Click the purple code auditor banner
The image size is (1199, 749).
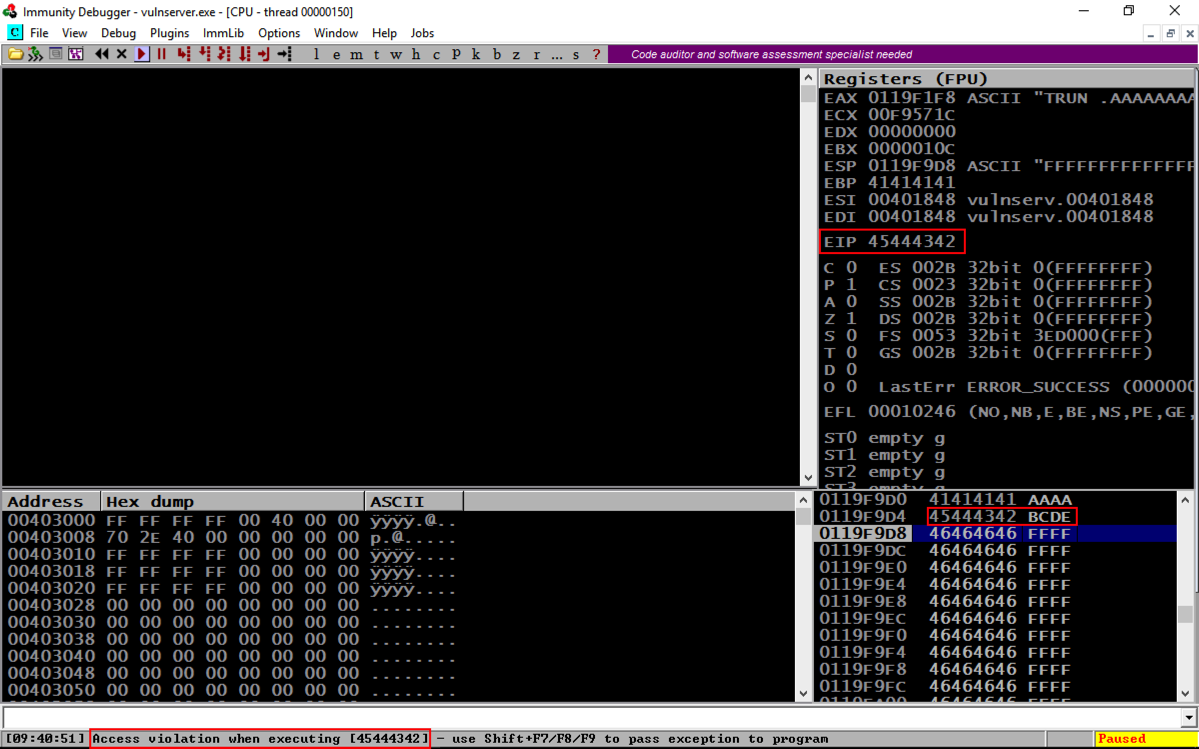(x=901, y=54)
